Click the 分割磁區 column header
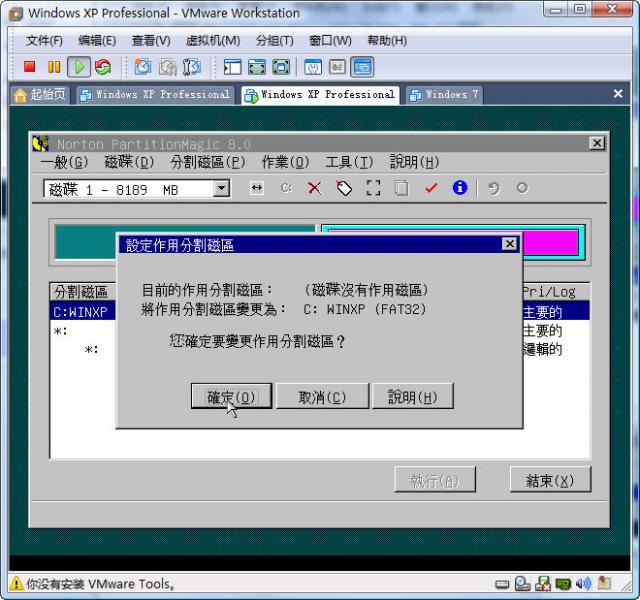Viewport: 640px width, 600px height. [x=83, y=292]
